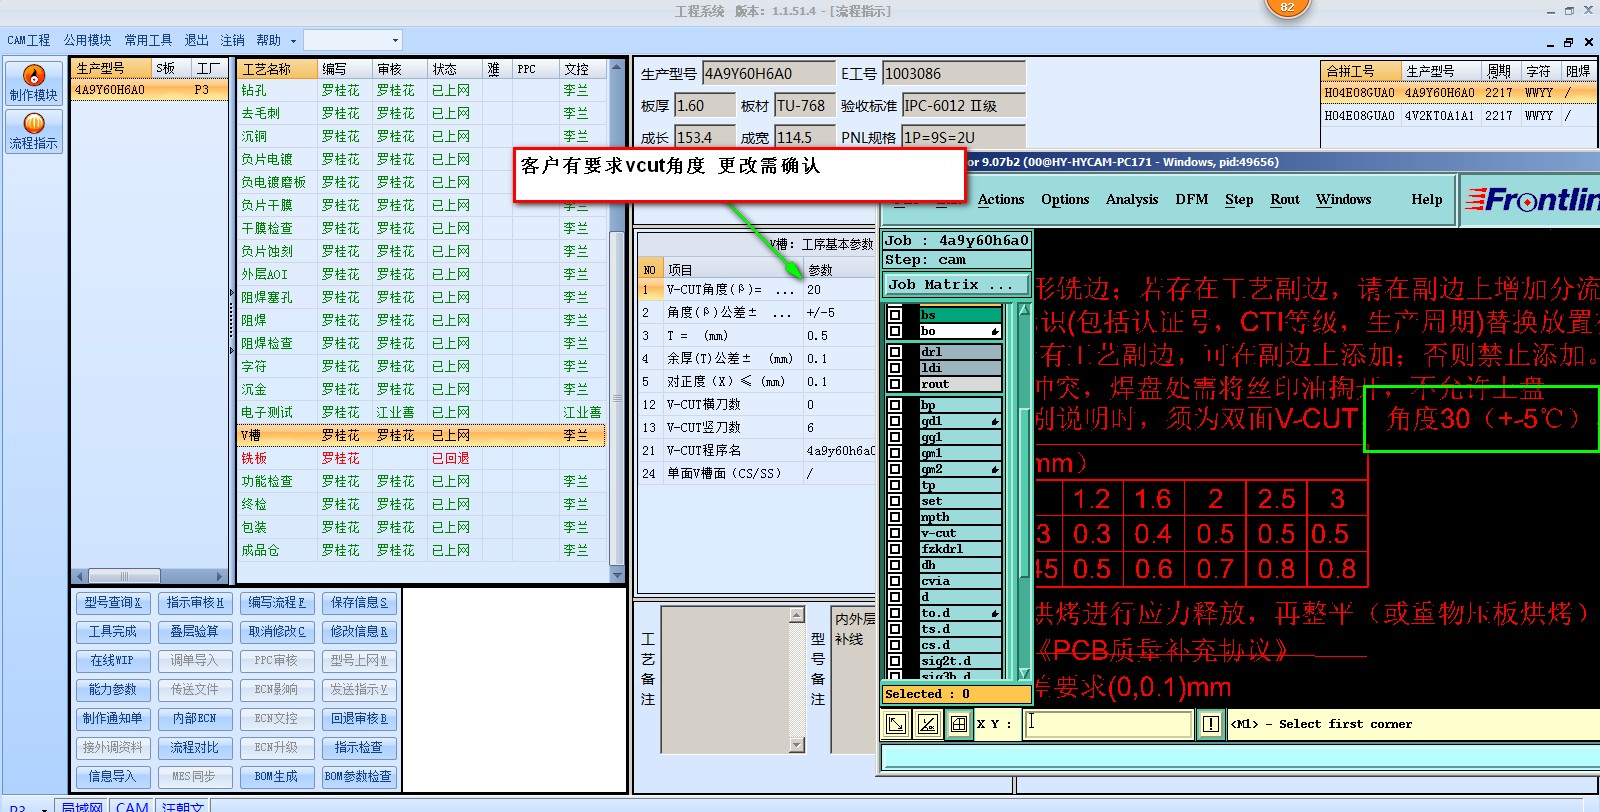Open the Actions menu in Genesis window
The width and height of the screenshot is (1600, 812).
click(1001, 200)
